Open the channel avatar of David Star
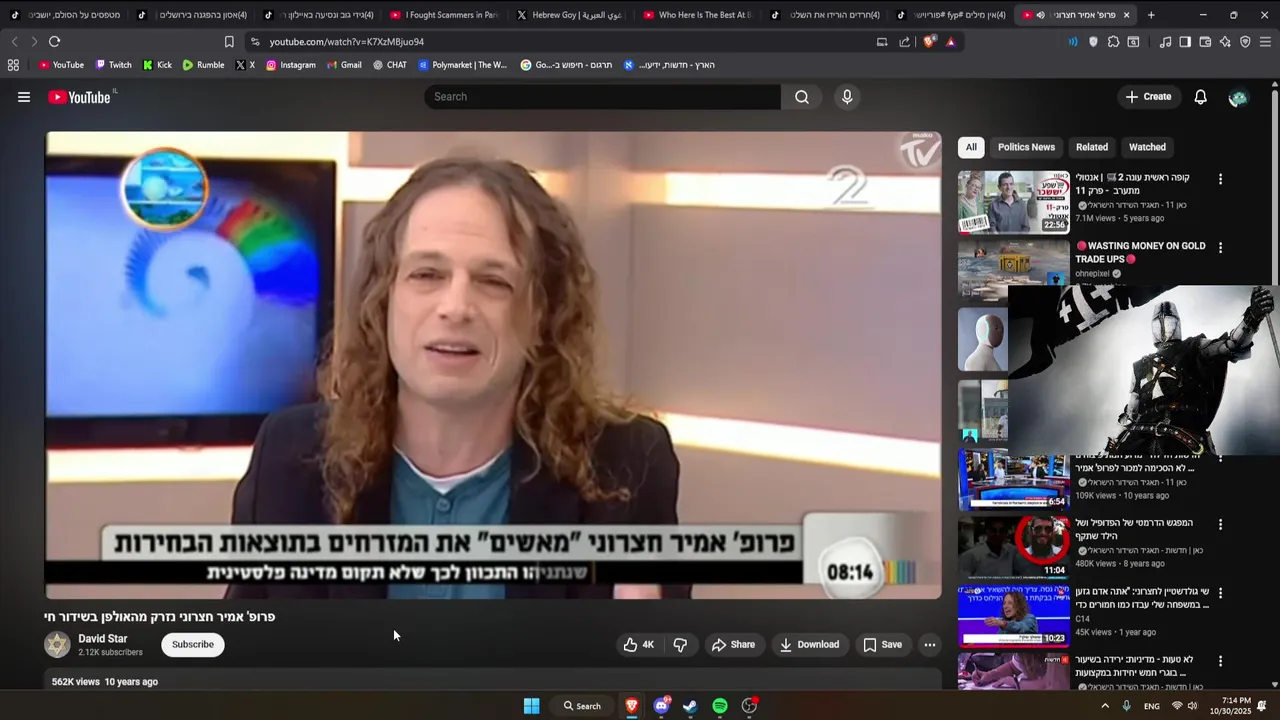This screenshot has width=1280, height=720. point(58,645)
